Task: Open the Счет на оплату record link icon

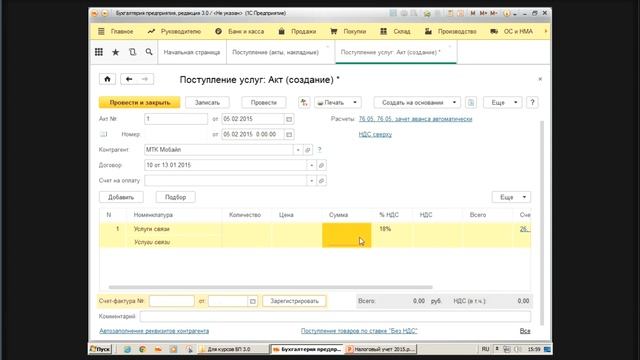Action: [x=322, y=180]
